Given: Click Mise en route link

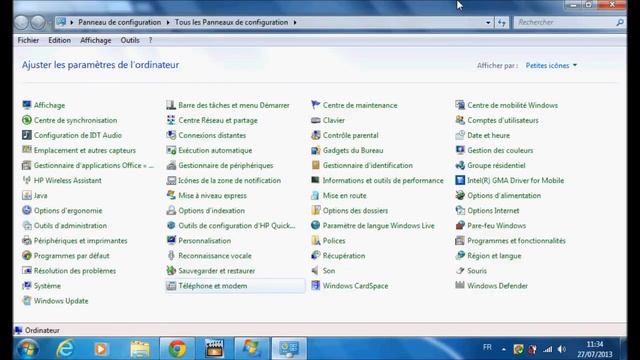Looking at the screenshot, I should [x=344, y=196].
